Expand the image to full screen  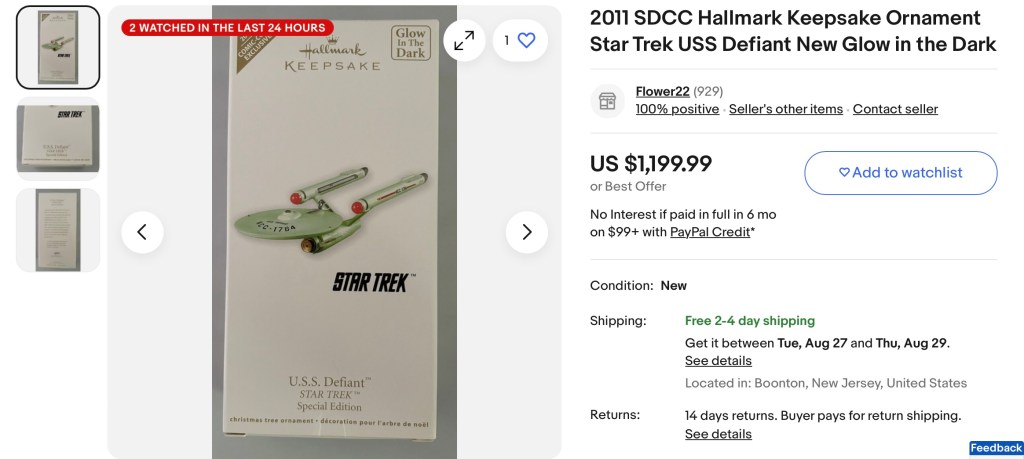click(464, 40)
